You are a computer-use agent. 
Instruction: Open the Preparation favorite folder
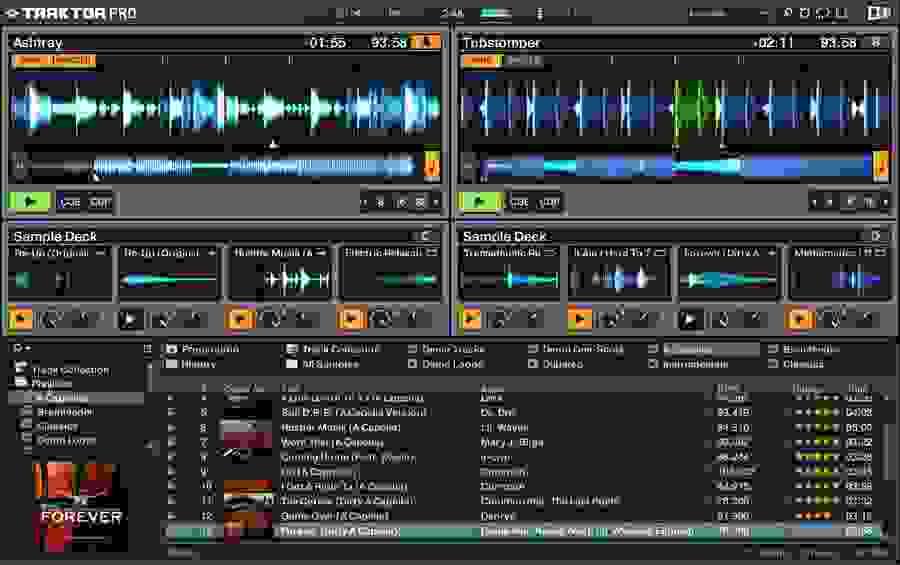203,349
